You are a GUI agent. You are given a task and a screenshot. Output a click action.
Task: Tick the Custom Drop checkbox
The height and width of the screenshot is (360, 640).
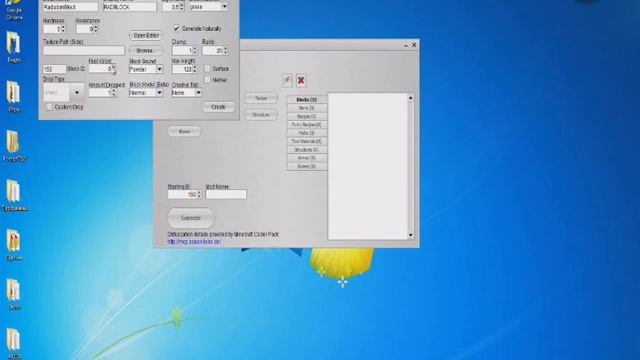pos(49,107)
